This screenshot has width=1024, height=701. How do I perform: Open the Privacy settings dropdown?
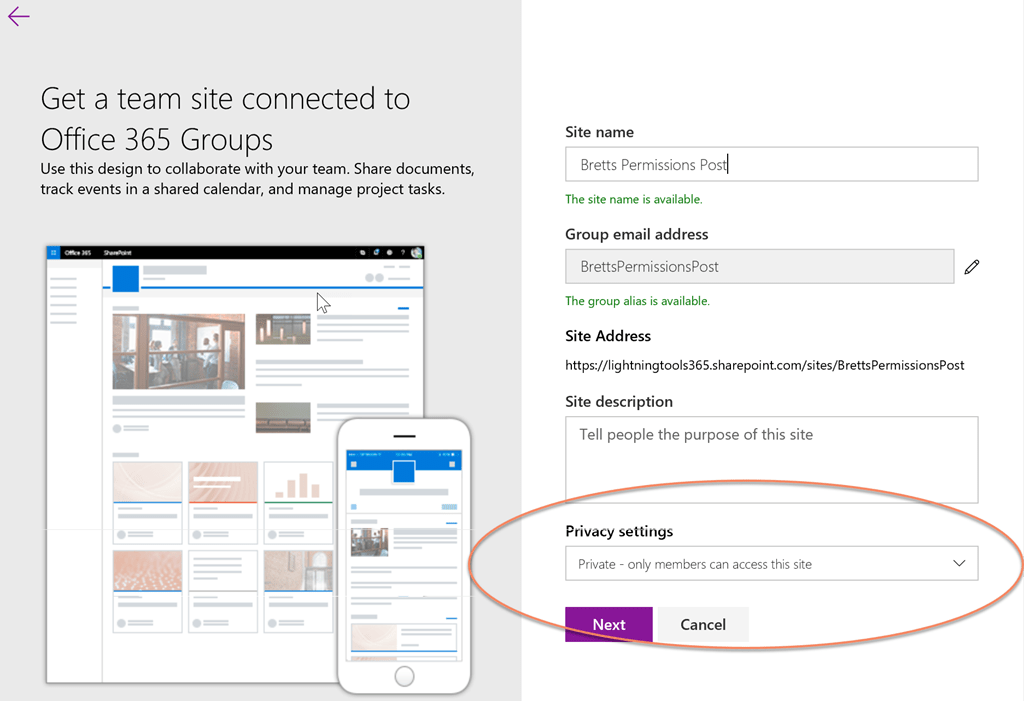(771, 563)
